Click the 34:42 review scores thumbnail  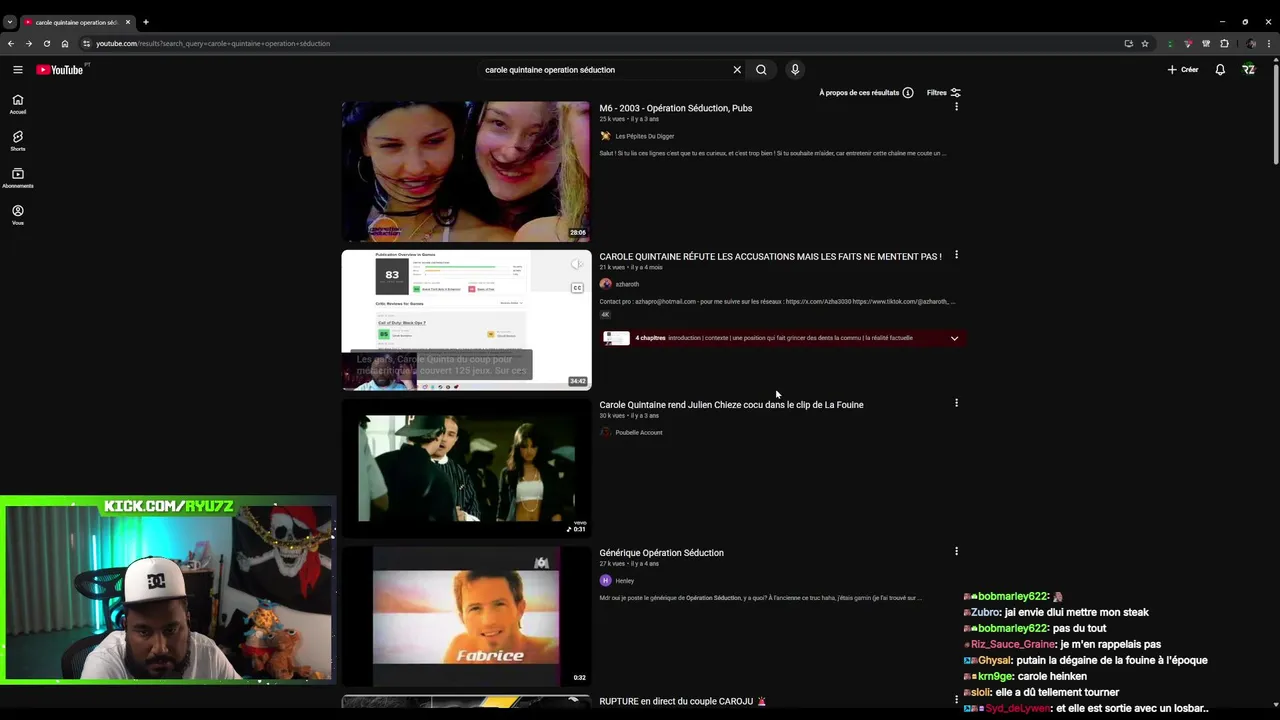pos(466,319)
